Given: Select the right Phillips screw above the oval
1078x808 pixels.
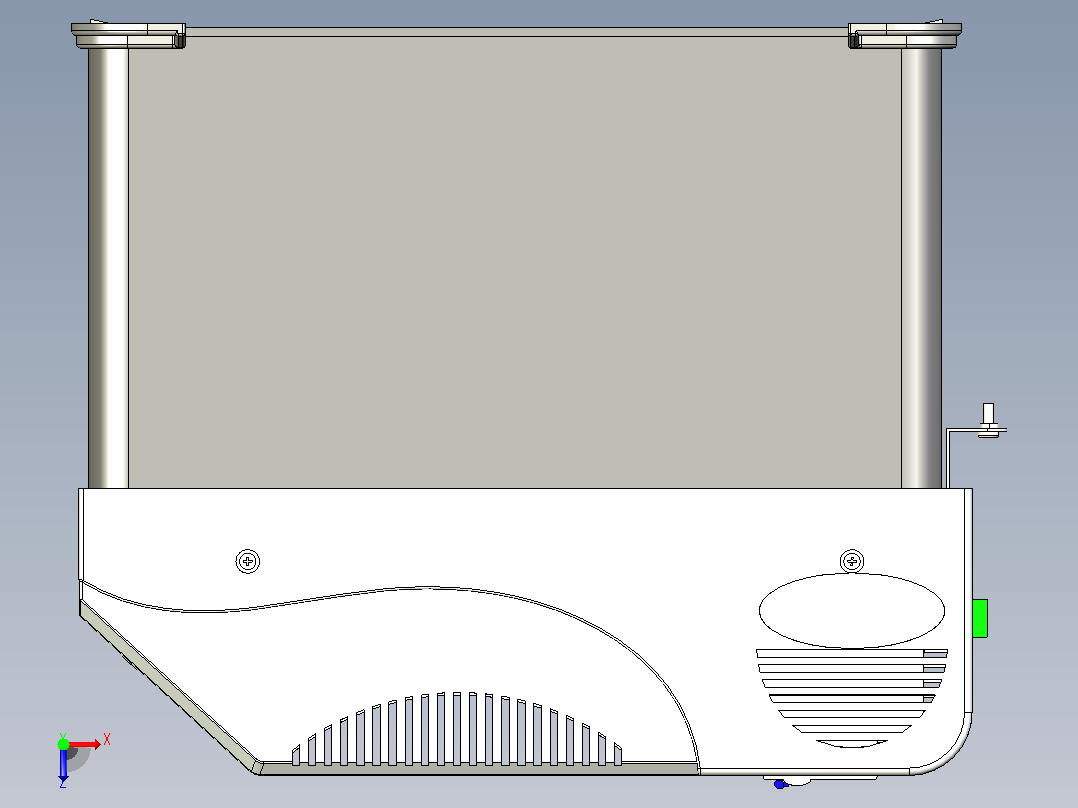Looking at the screenshot, I should pos(852,561).
